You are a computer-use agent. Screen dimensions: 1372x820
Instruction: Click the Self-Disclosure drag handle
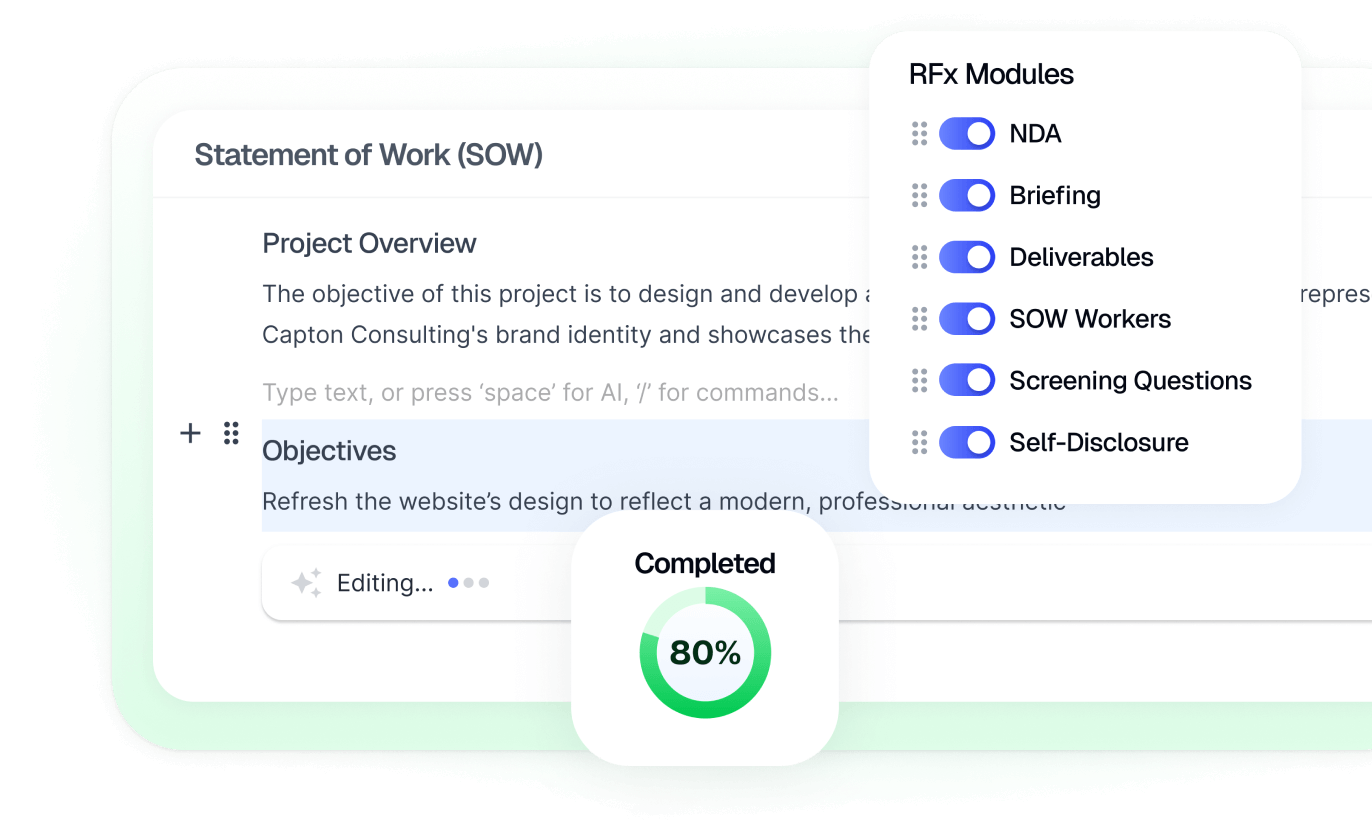919,442
